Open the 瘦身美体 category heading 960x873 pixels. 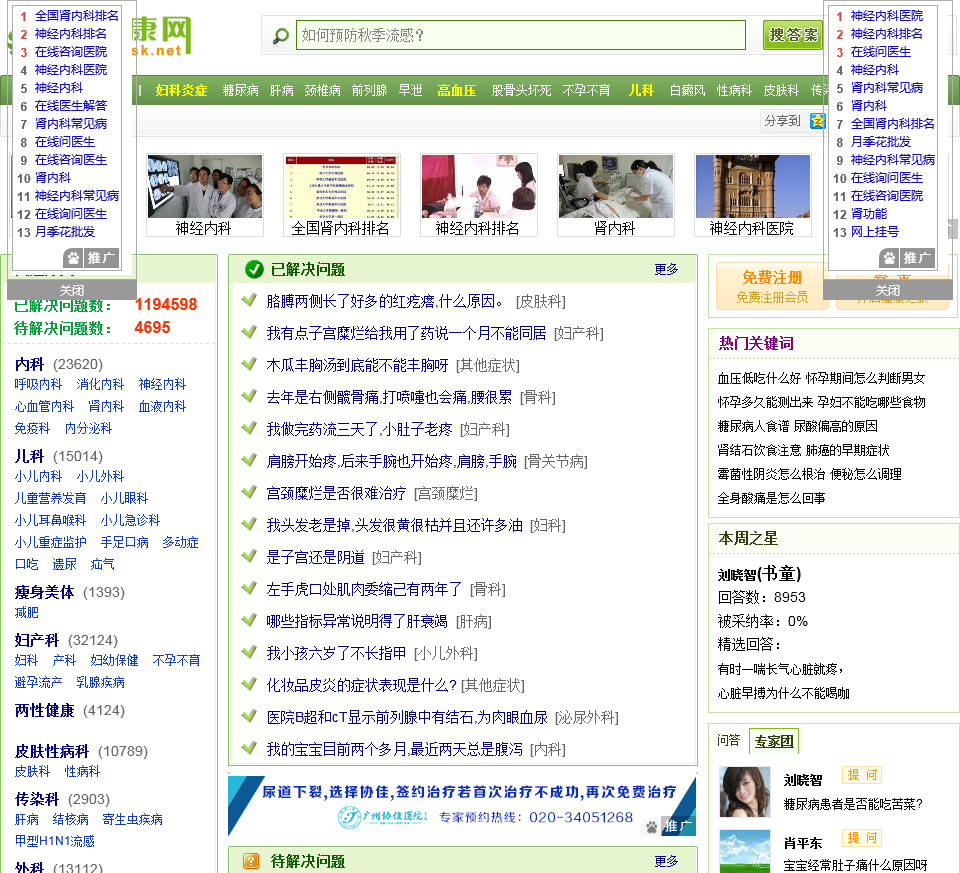click(x=44, y=592)
